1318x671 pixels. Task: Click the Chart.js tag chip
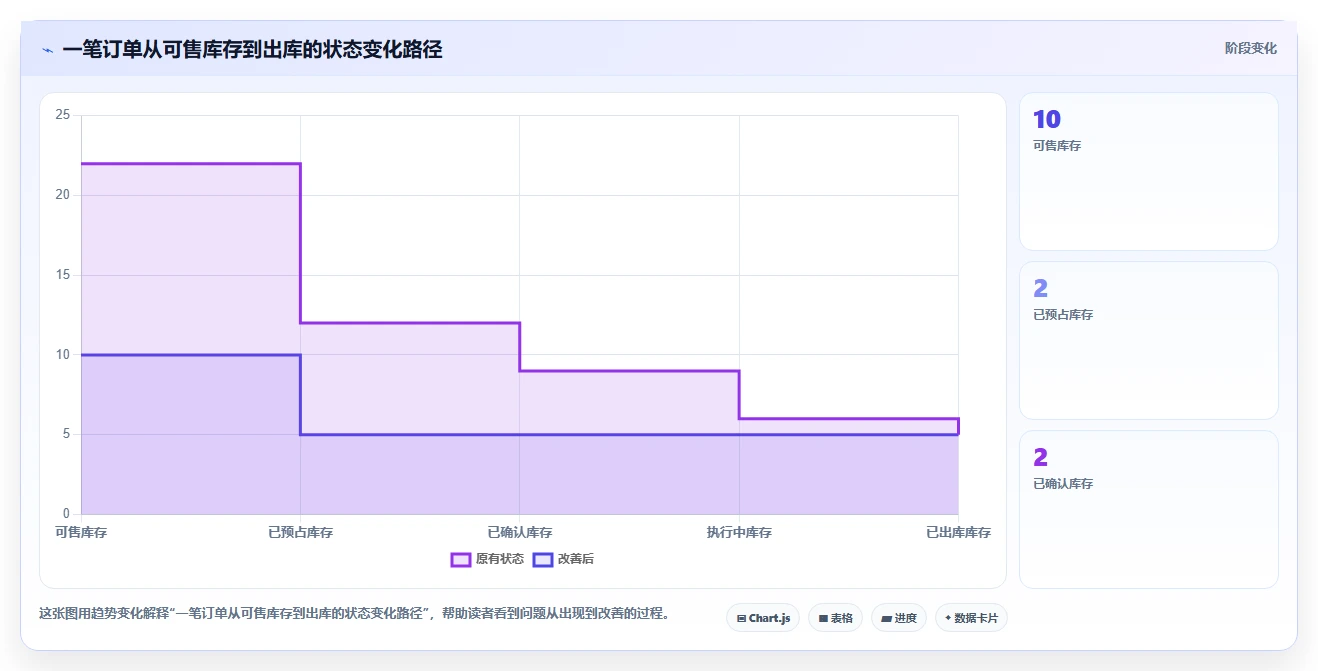763,618
